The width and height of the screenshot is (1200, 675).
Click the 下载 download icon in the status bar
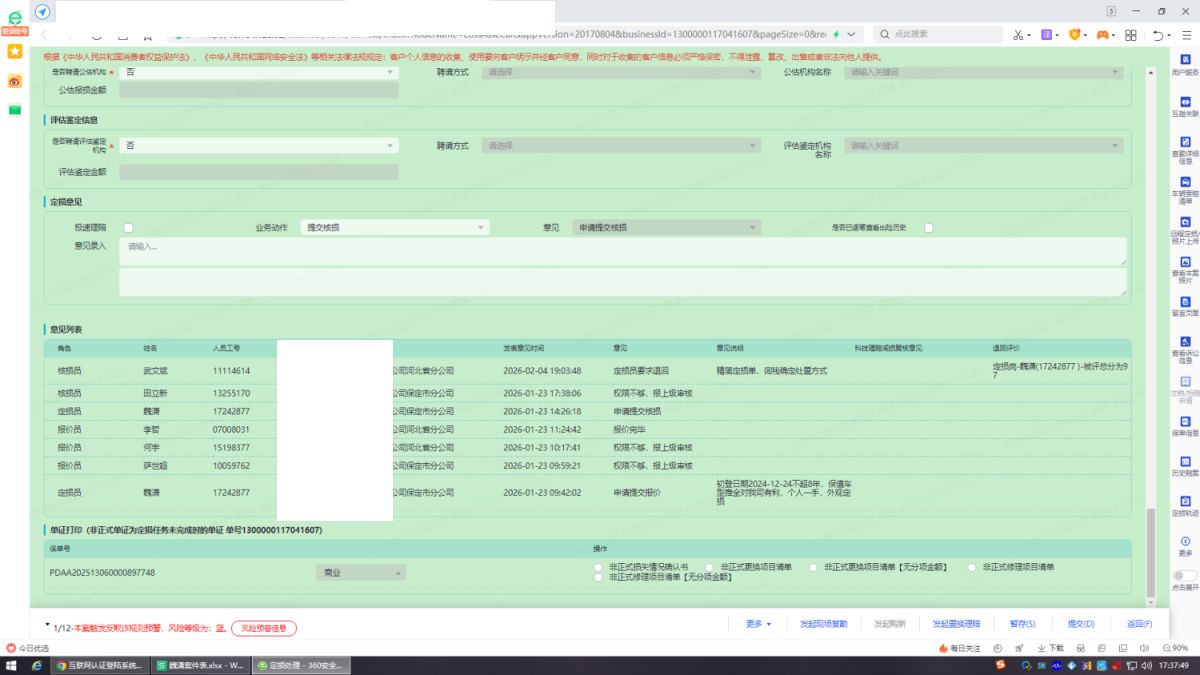coord(1052,648)
